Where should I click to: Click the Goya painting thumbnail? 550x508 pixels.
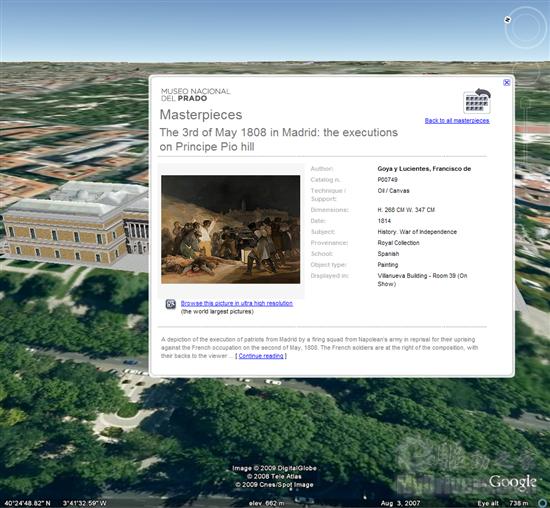tap(230, 229)
